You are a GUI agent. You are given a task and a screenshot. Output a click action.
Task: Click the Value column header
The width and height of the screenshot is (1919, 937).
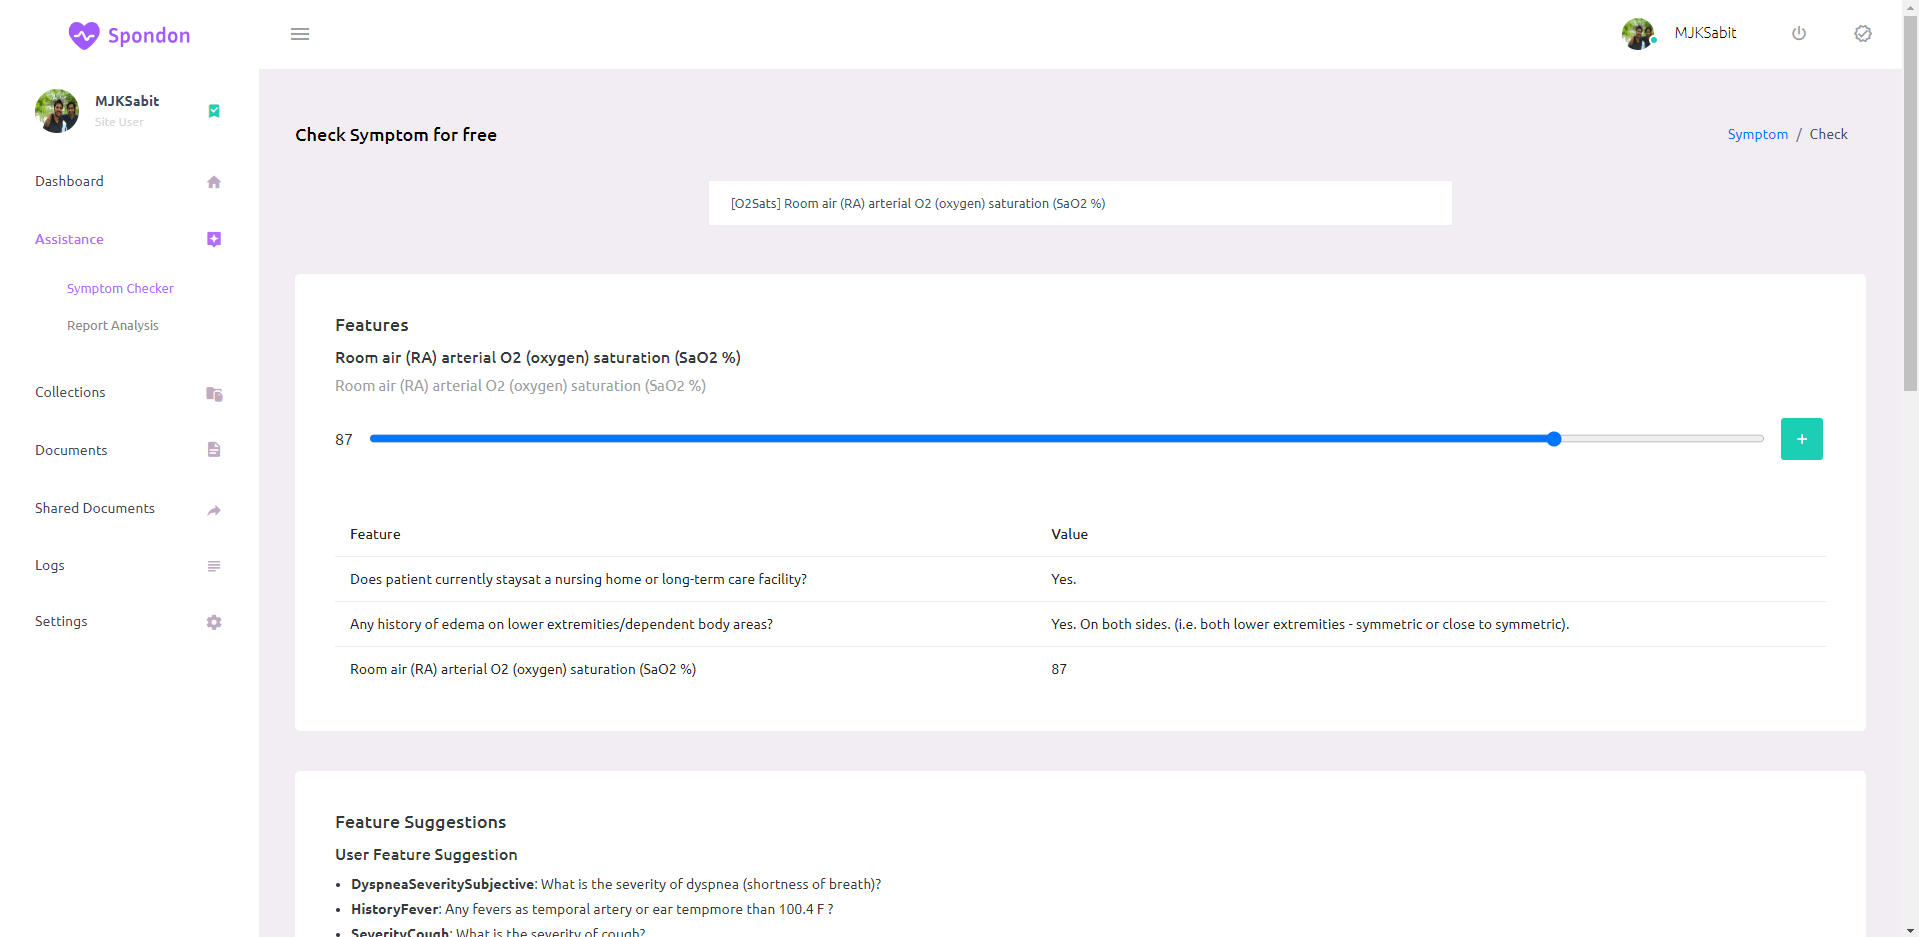pyautogui.click(x=1069, y=534)
